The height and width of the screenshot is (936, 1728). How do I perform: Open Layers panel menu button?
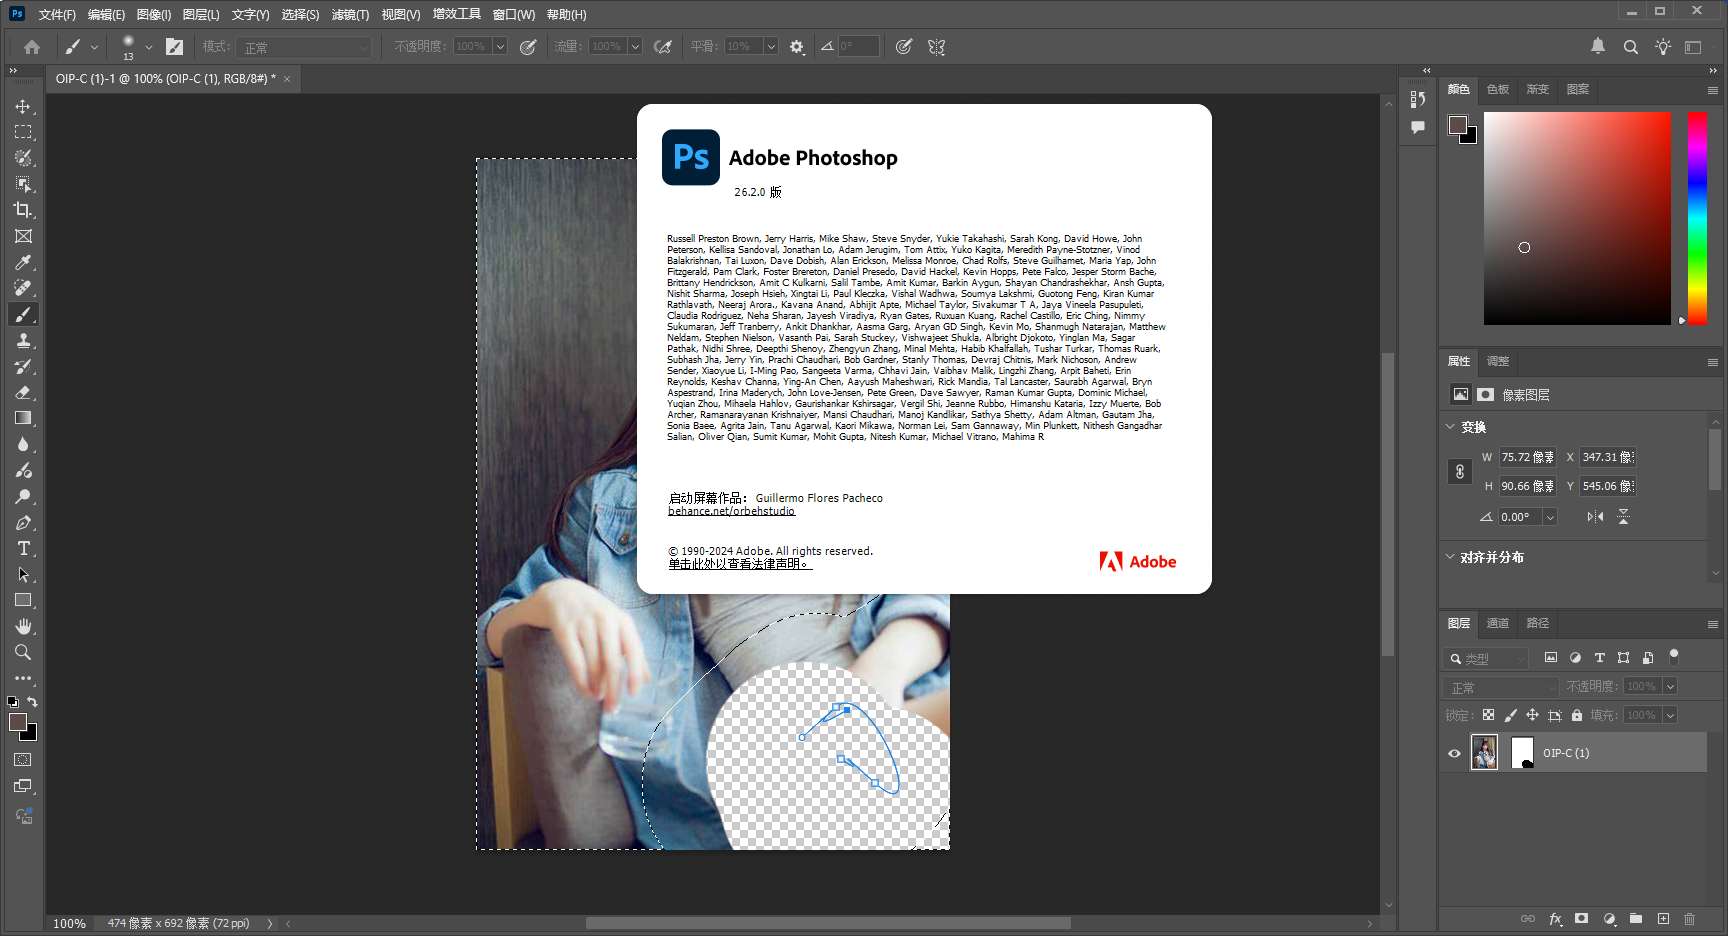1712,624
